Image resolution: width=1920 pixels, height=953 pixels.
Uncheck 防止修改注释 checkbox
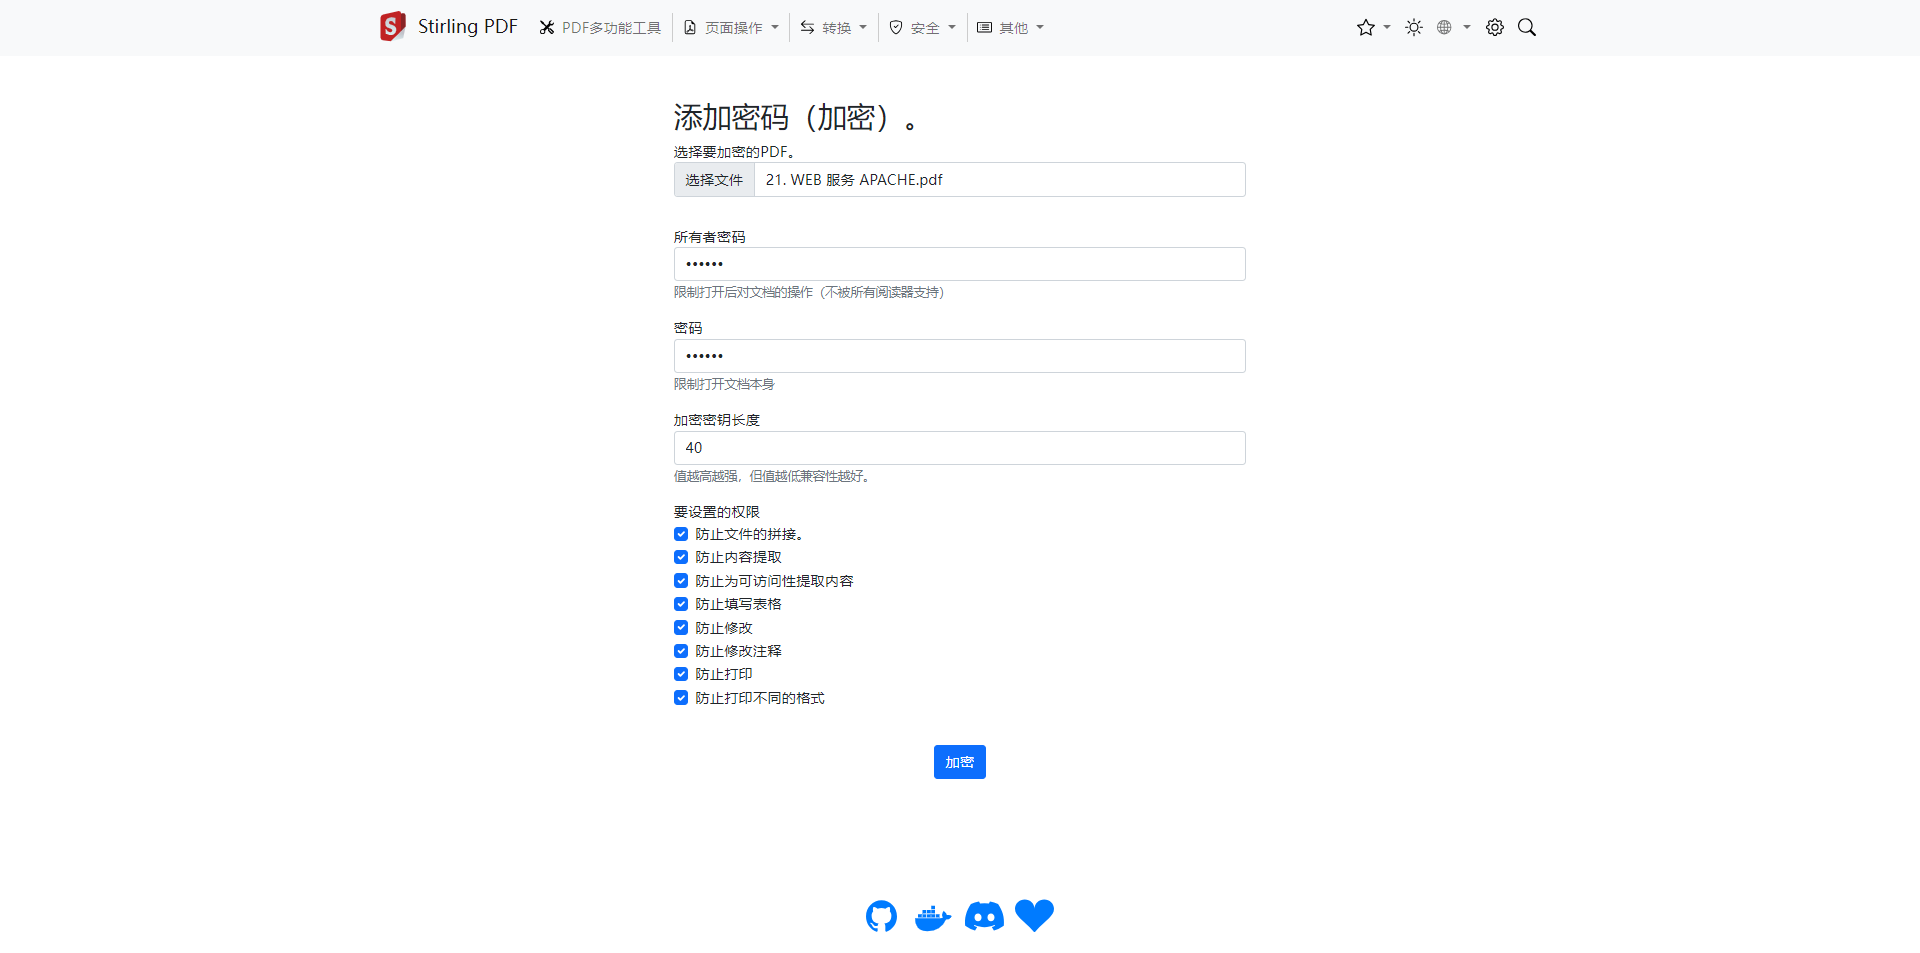click(681, 651)
